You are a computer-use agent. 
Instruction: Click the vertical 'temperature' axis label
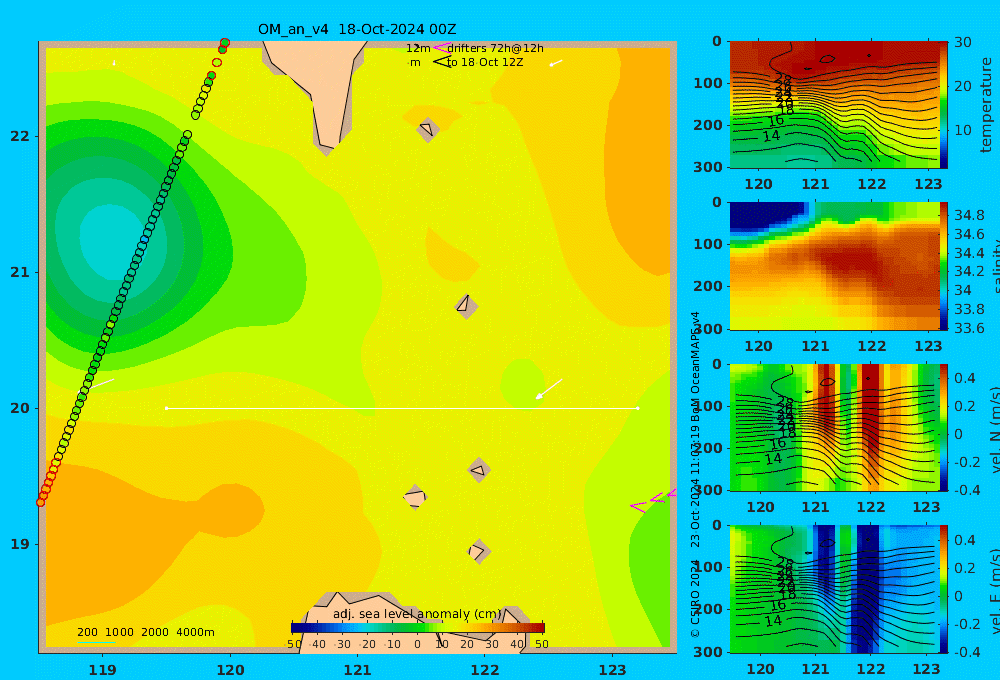tap(986, 105)
